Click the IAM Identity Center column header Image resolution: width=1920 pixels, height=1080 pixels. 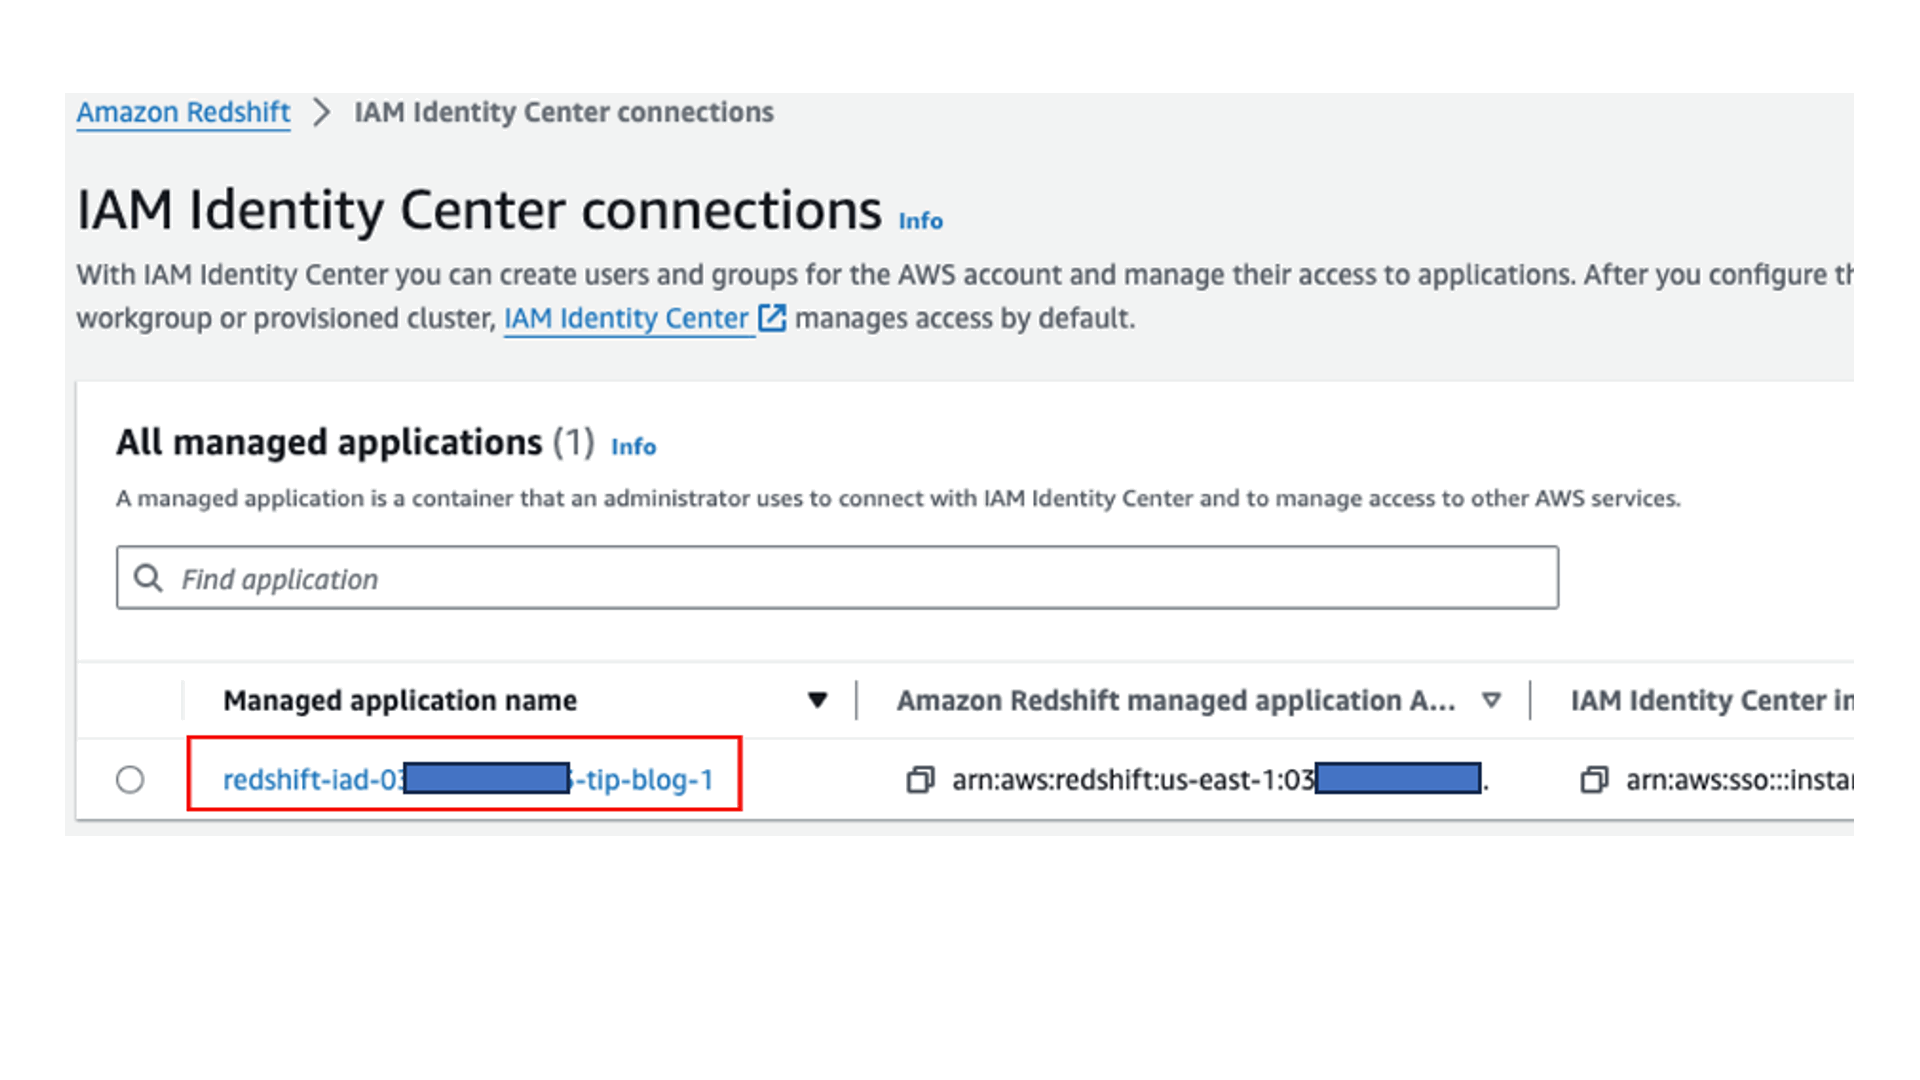pyautogui.click(x=1710, y=700)
